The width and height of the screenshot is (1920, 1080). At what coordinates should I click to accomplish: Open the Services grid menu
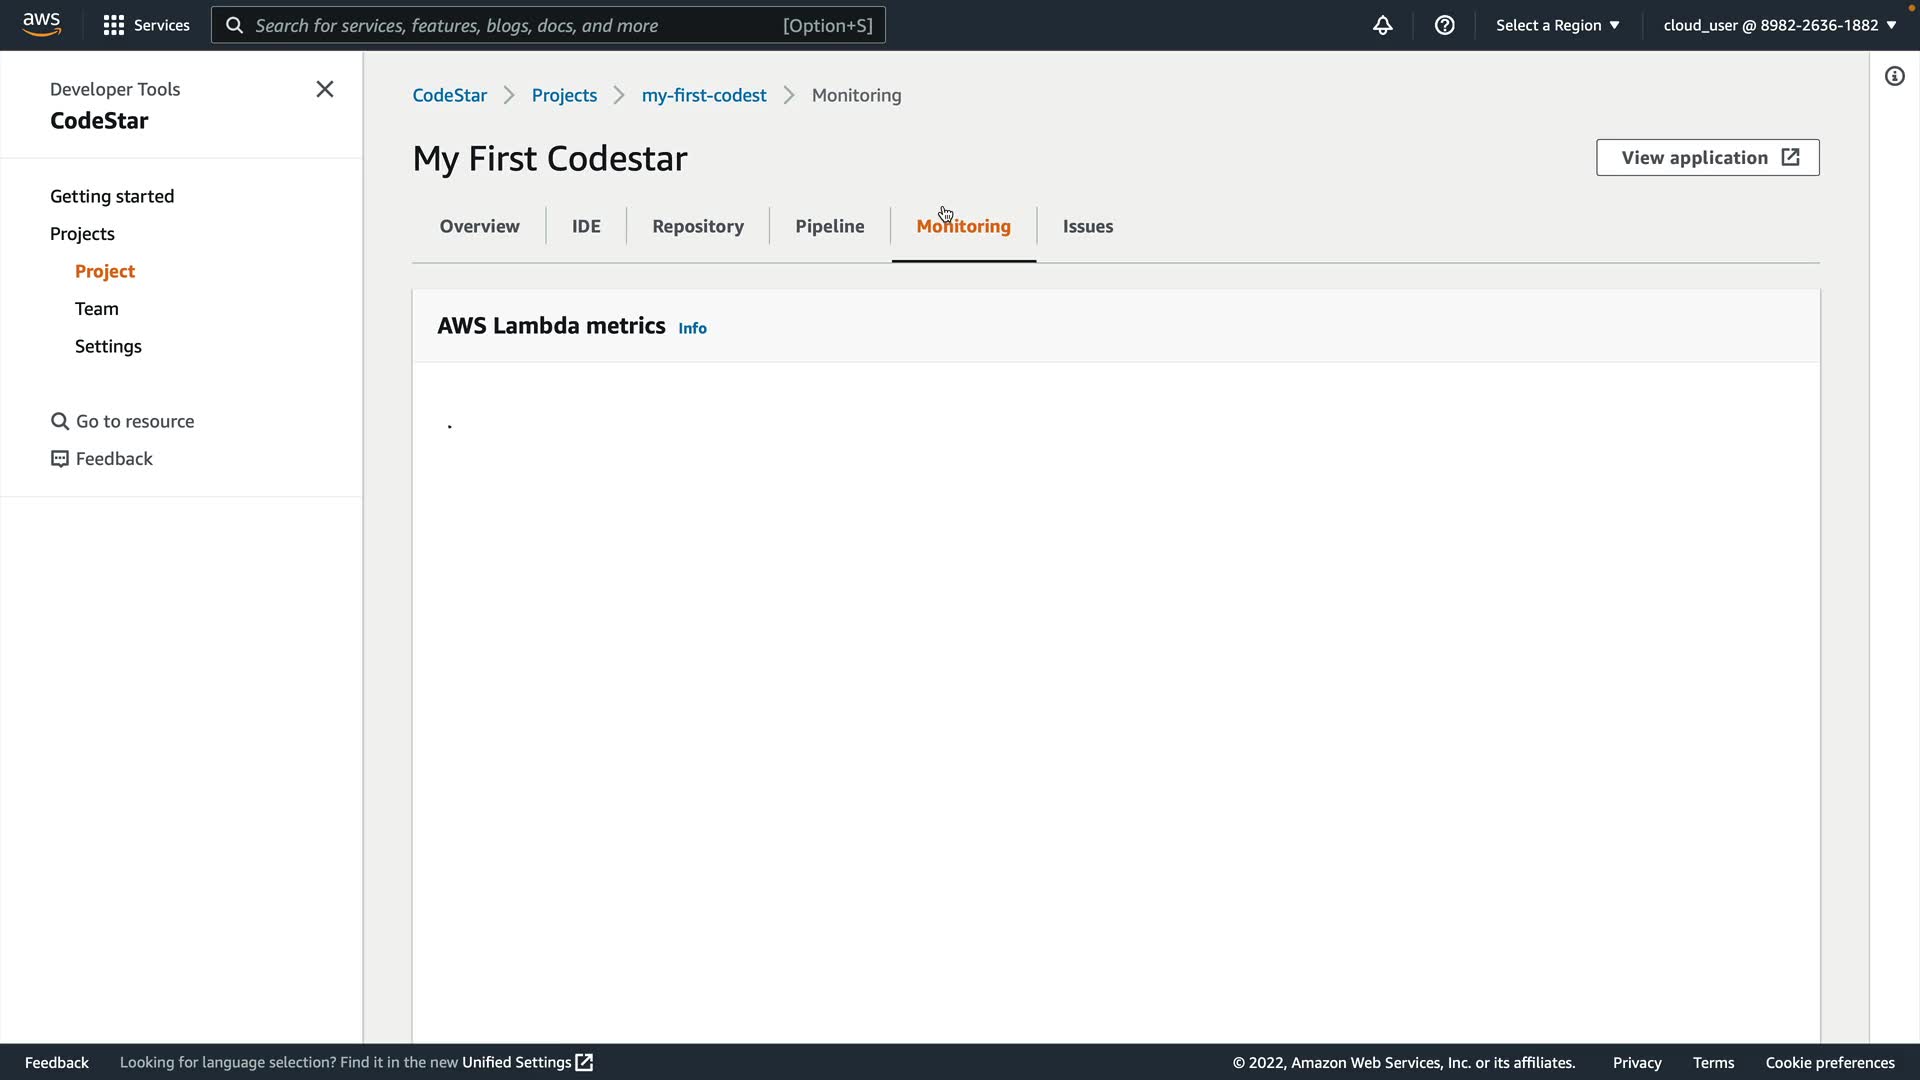pyautogui.click(x=146, y=25)
